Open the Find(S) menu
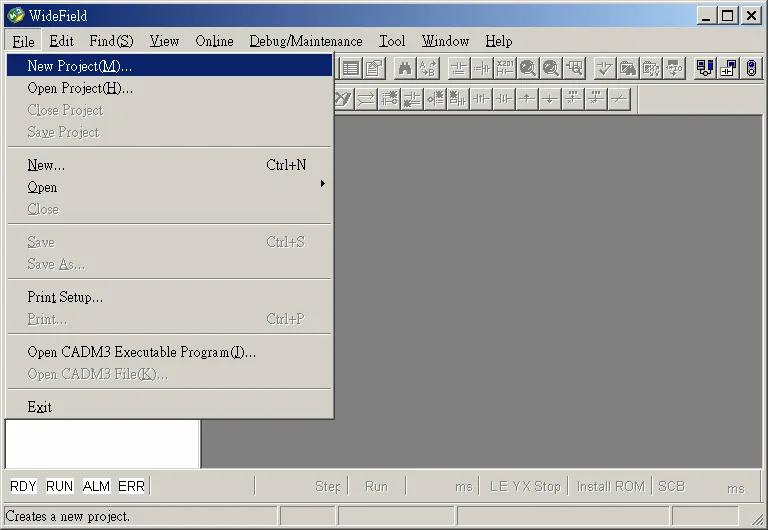 click(111, 41)
